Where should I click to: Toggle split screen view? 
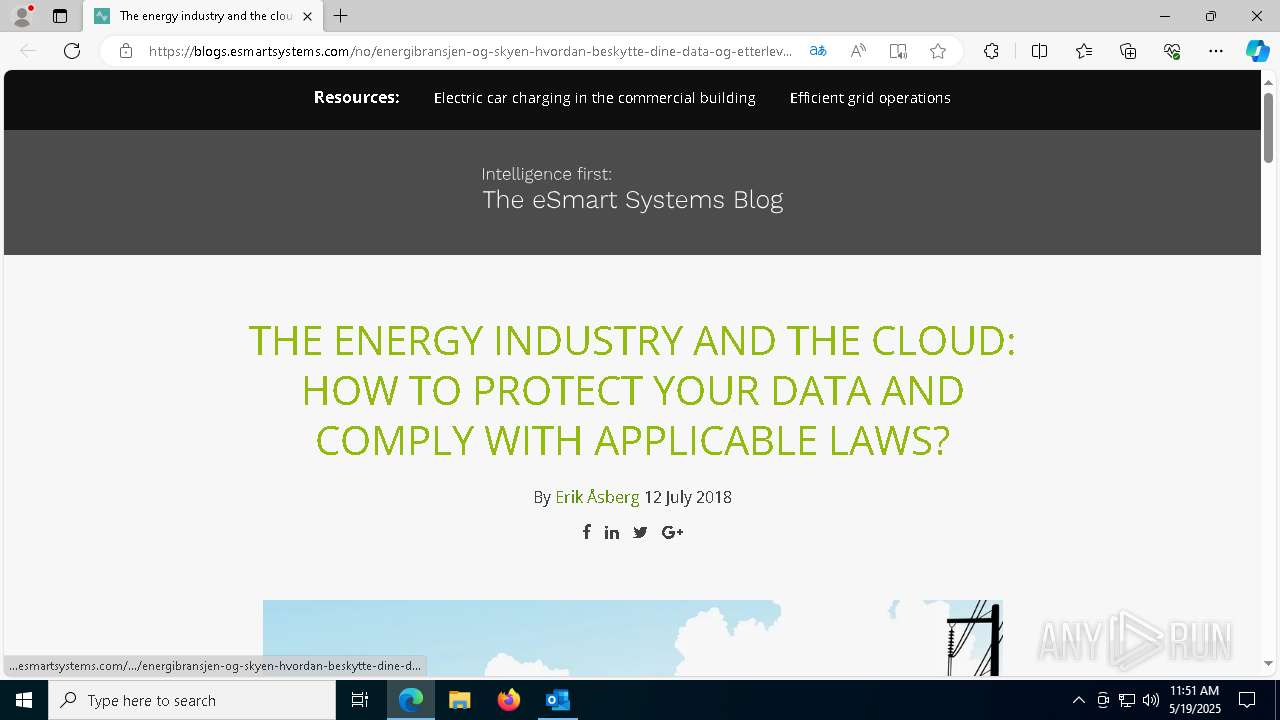tap(1039, 51)
